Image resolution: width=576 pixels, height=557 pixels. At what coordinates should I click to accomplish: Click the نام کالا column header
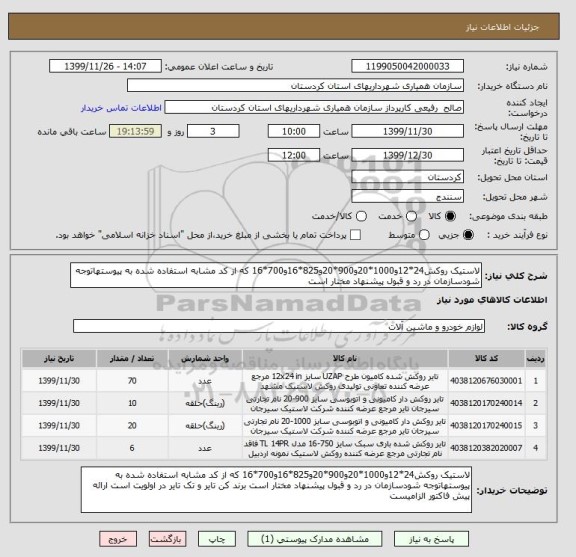[345, 358]
